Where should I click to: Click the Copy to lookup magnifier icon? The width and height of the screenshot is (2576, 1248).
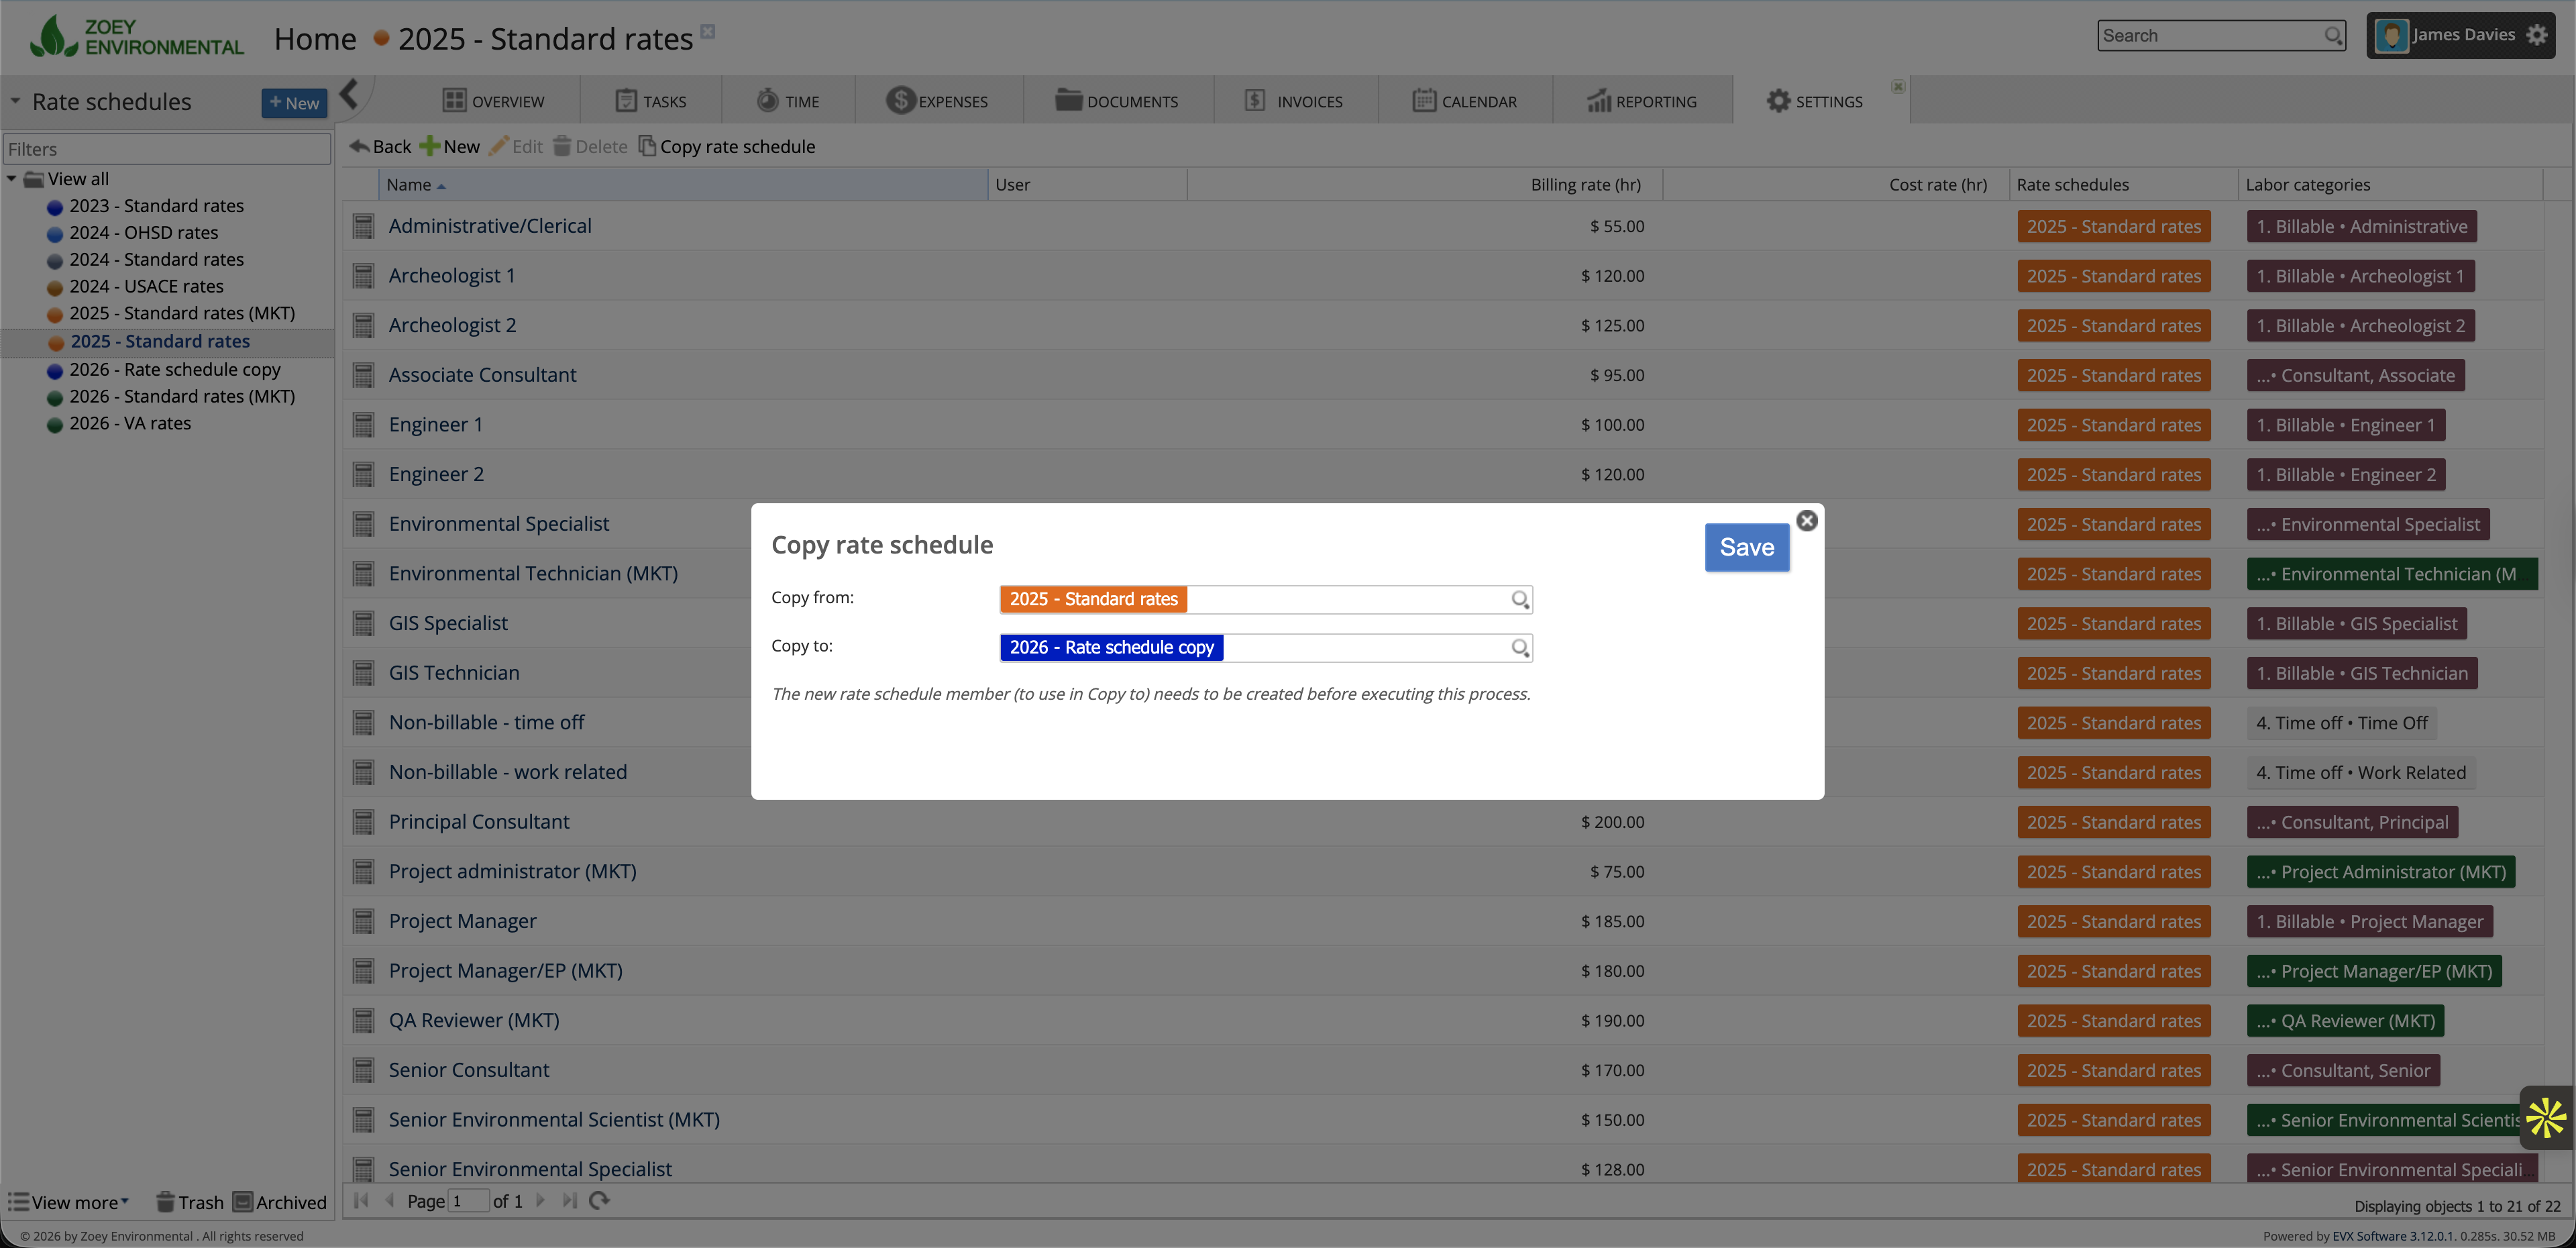1519,647
